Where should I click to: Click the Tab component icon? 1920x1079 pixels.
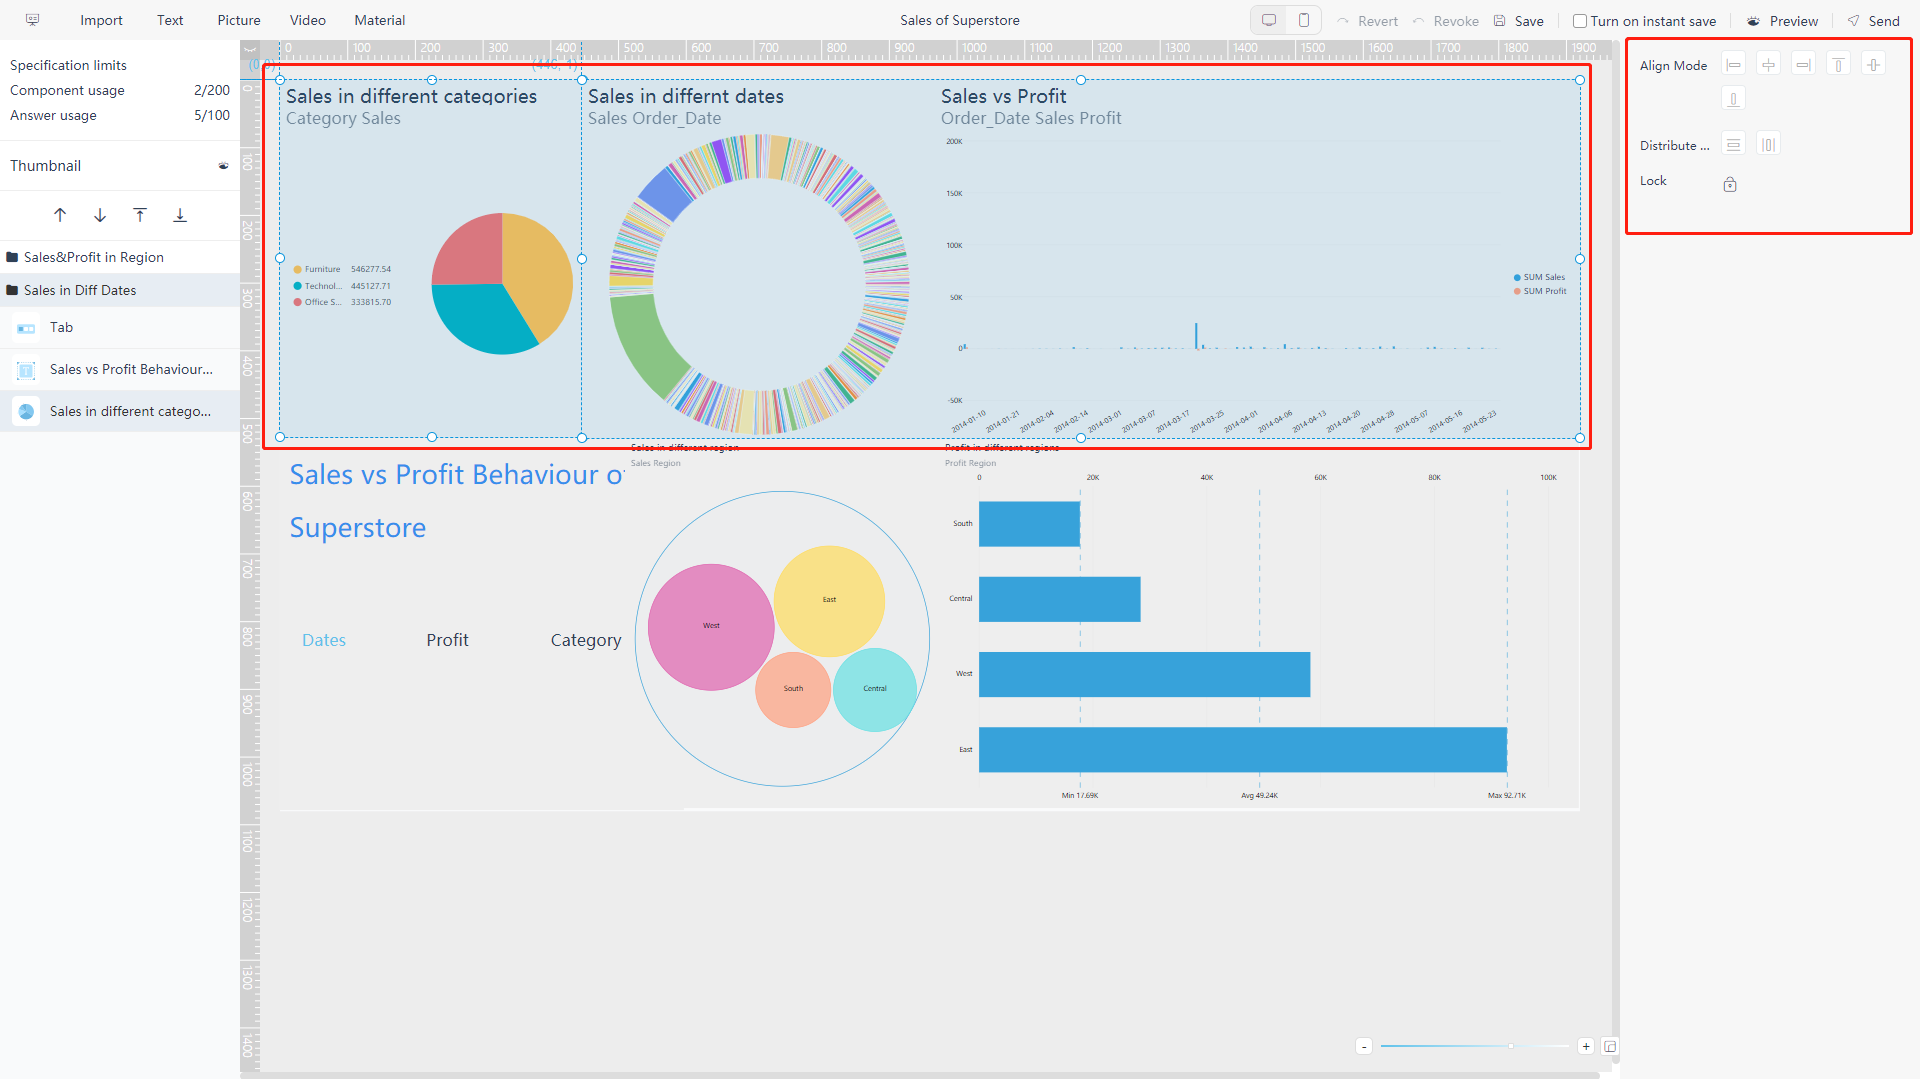(x=26, y=328)
